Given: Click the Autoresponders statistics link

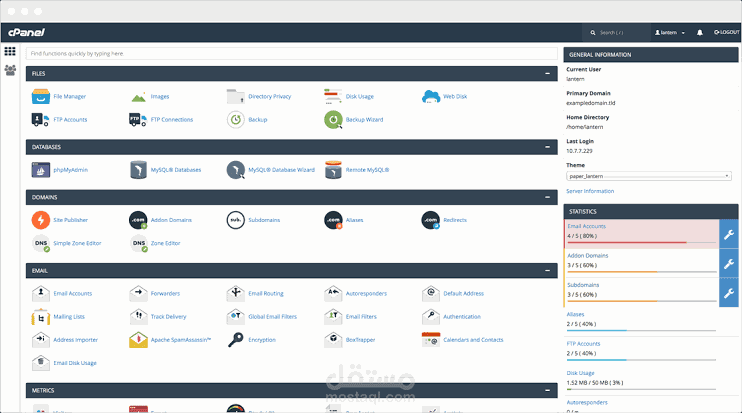Looking at the screenshot, I should (587, 402).
